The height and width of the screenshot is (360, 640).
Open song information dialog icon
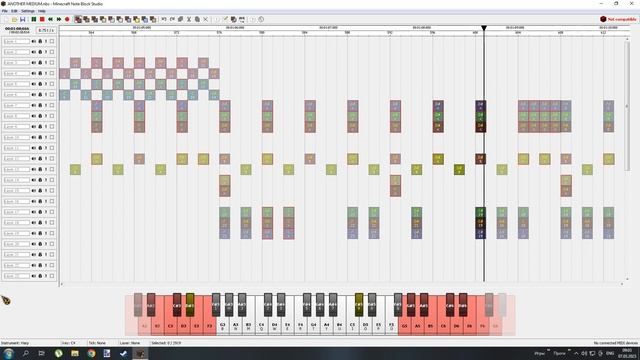(x=217, y=19)
